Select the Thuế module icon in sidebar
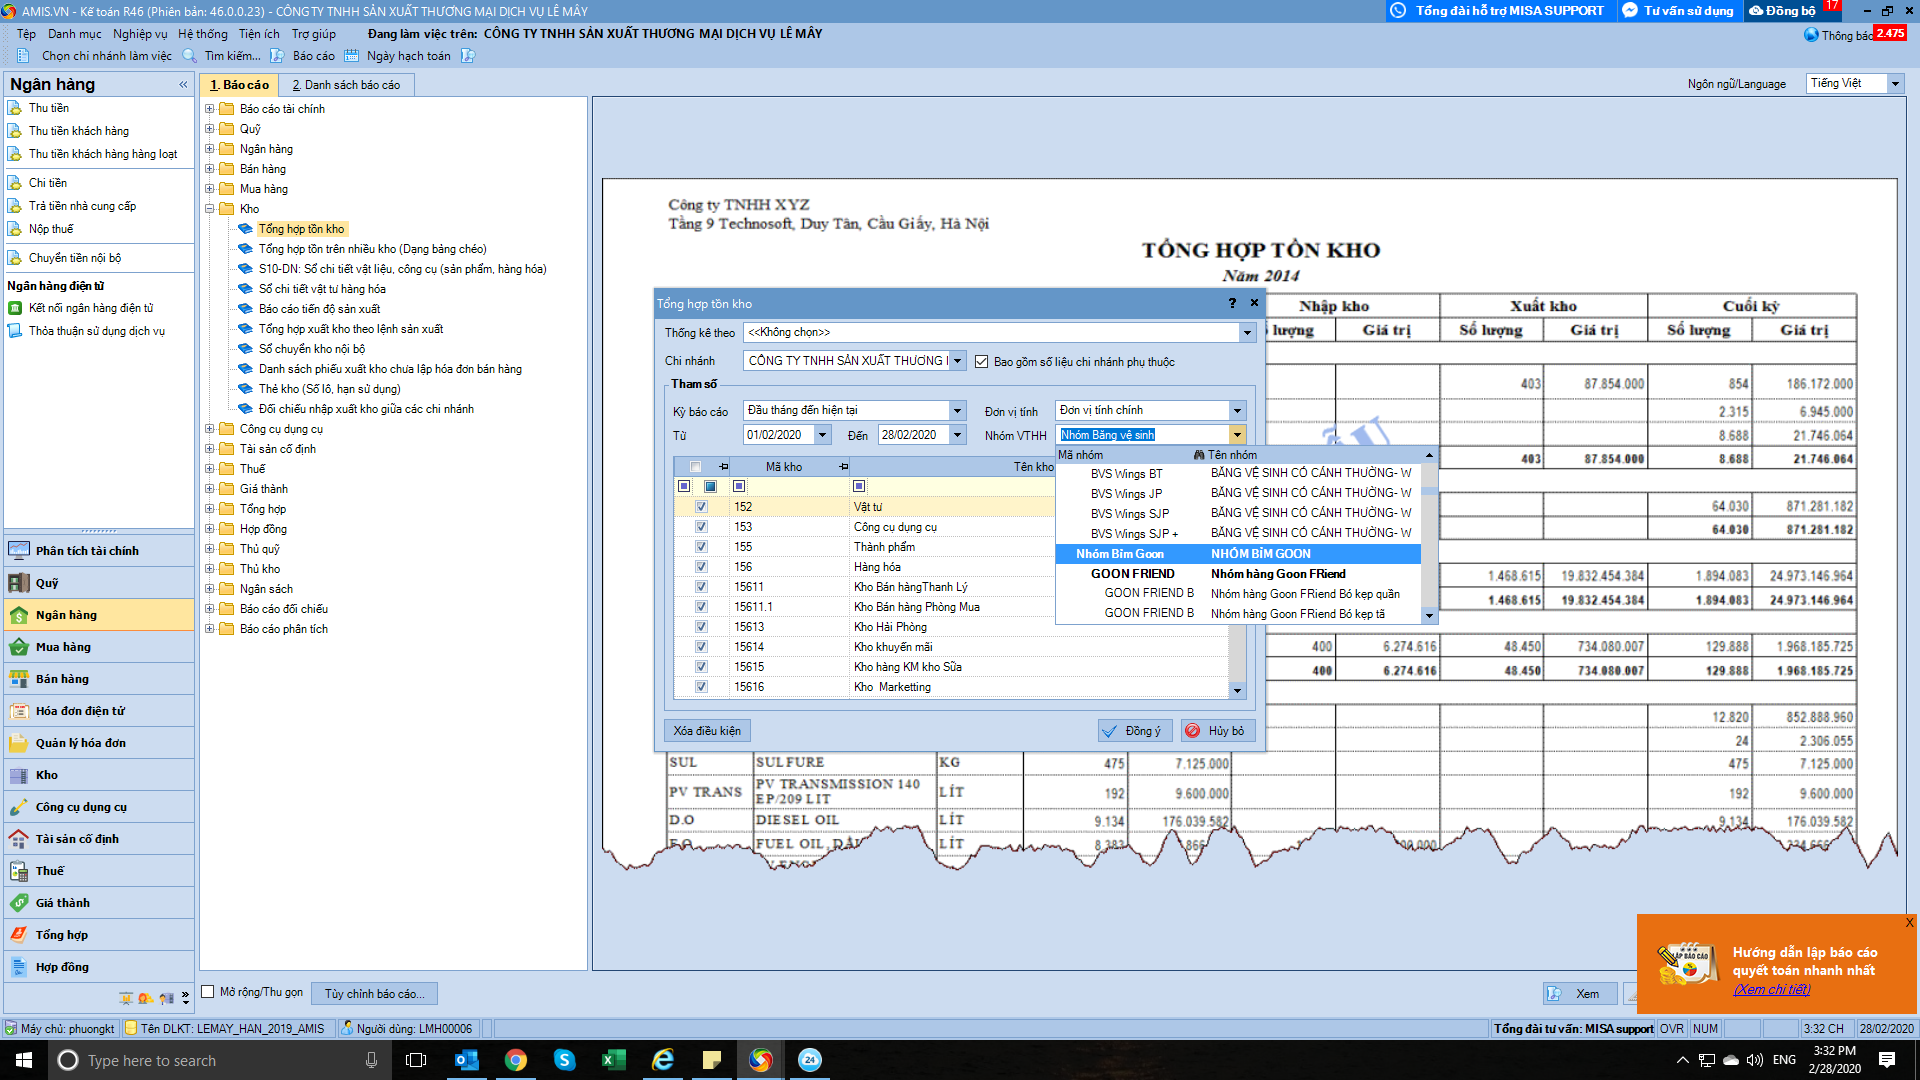This screenshot has height=1080, width=1920. click(x=19, y=871)
